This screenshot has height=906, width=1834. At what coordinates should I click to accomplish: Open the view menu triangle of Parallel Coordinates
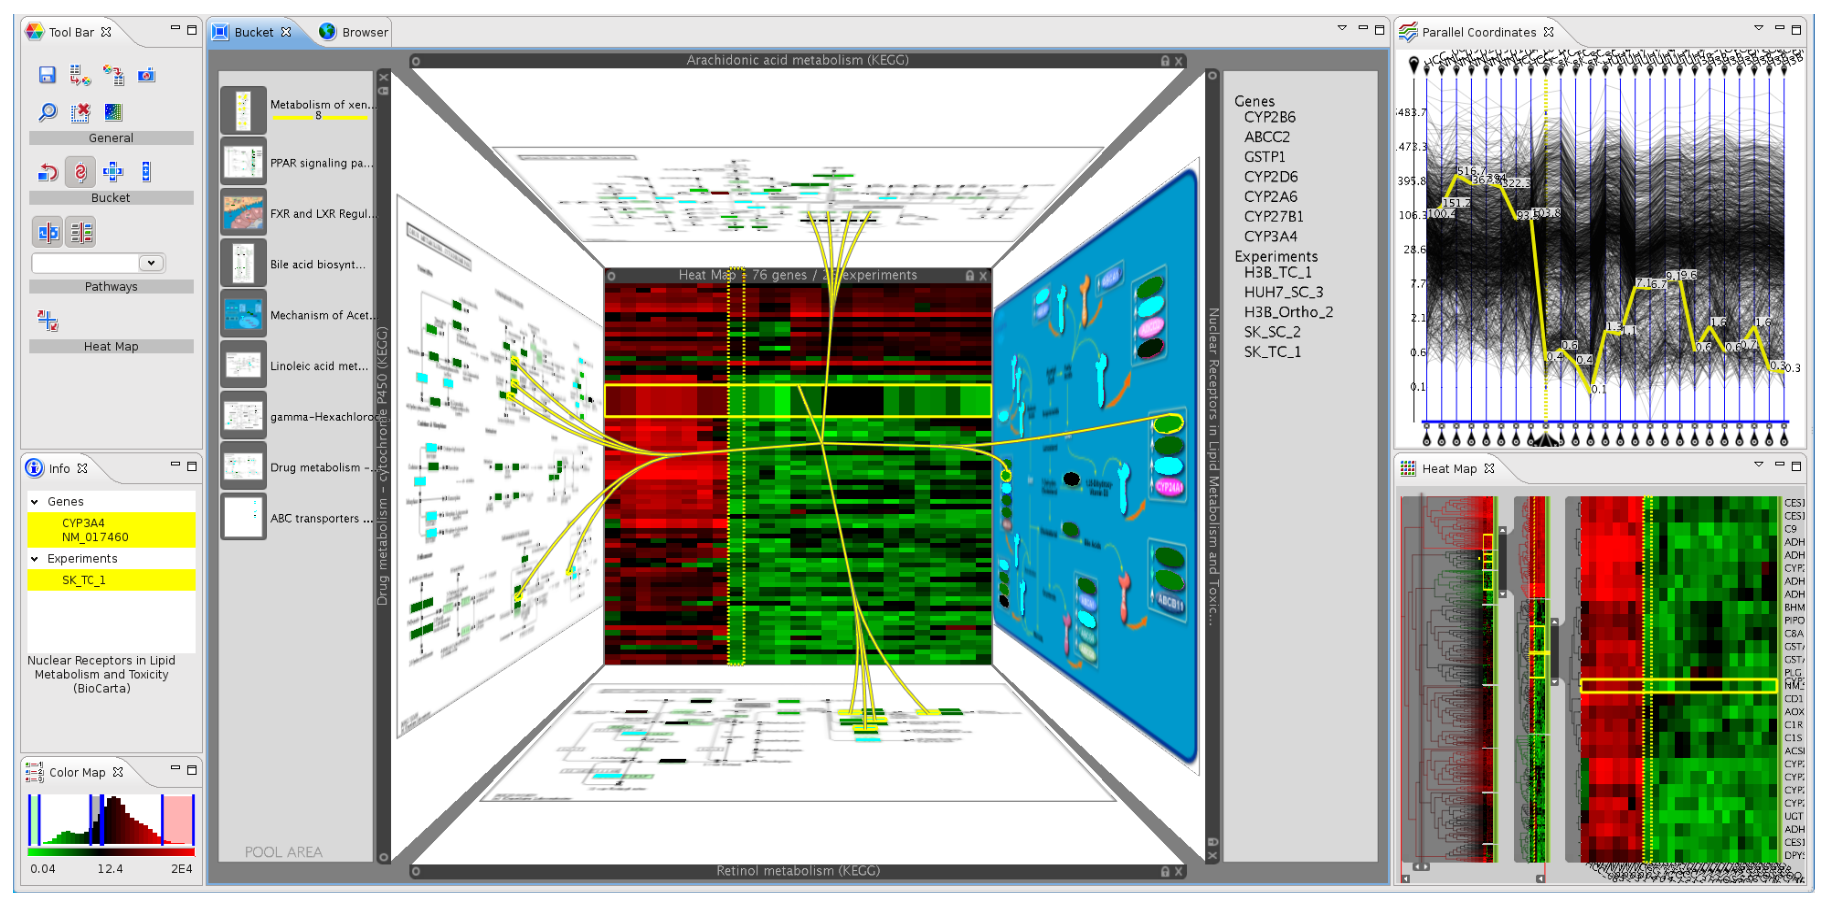click(1758, 28)
